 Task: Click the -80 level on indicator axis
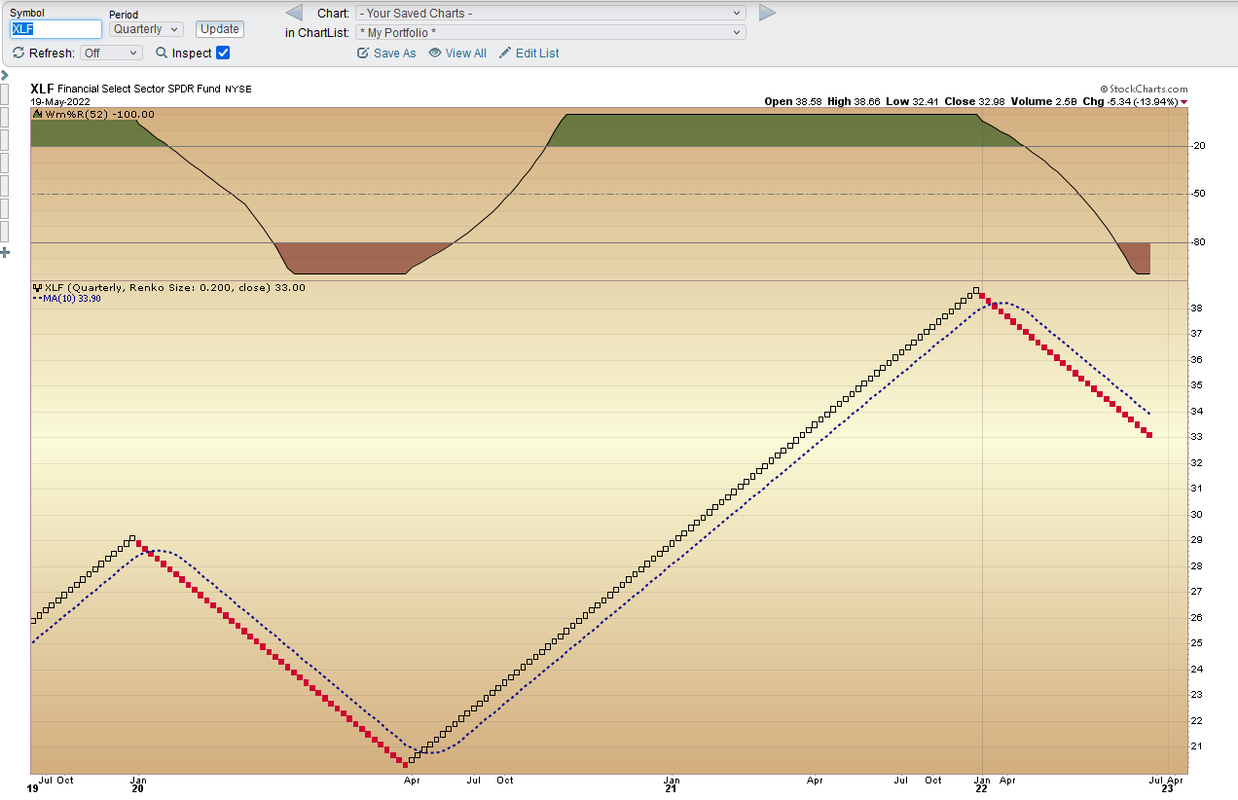point(1198,242)
